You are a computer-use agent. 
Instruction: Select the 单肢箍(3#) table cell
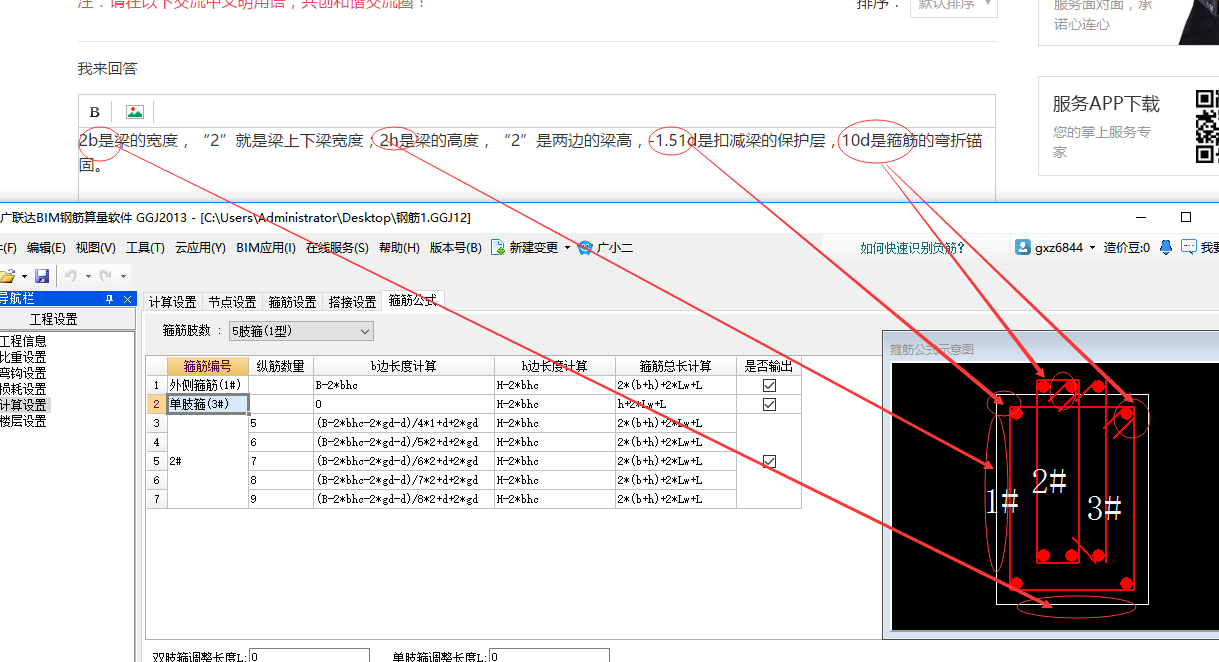(207, 404)
